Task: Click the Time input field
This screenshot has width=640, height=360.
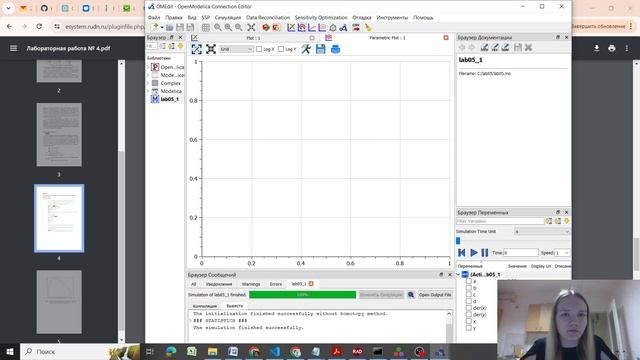Action: [x=521, y=253]
